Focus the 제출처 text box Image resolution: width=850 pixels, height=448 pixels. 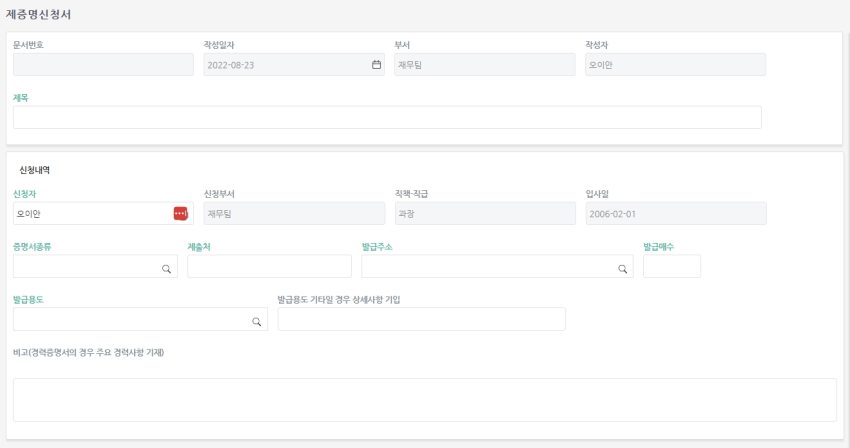point(269,266)
